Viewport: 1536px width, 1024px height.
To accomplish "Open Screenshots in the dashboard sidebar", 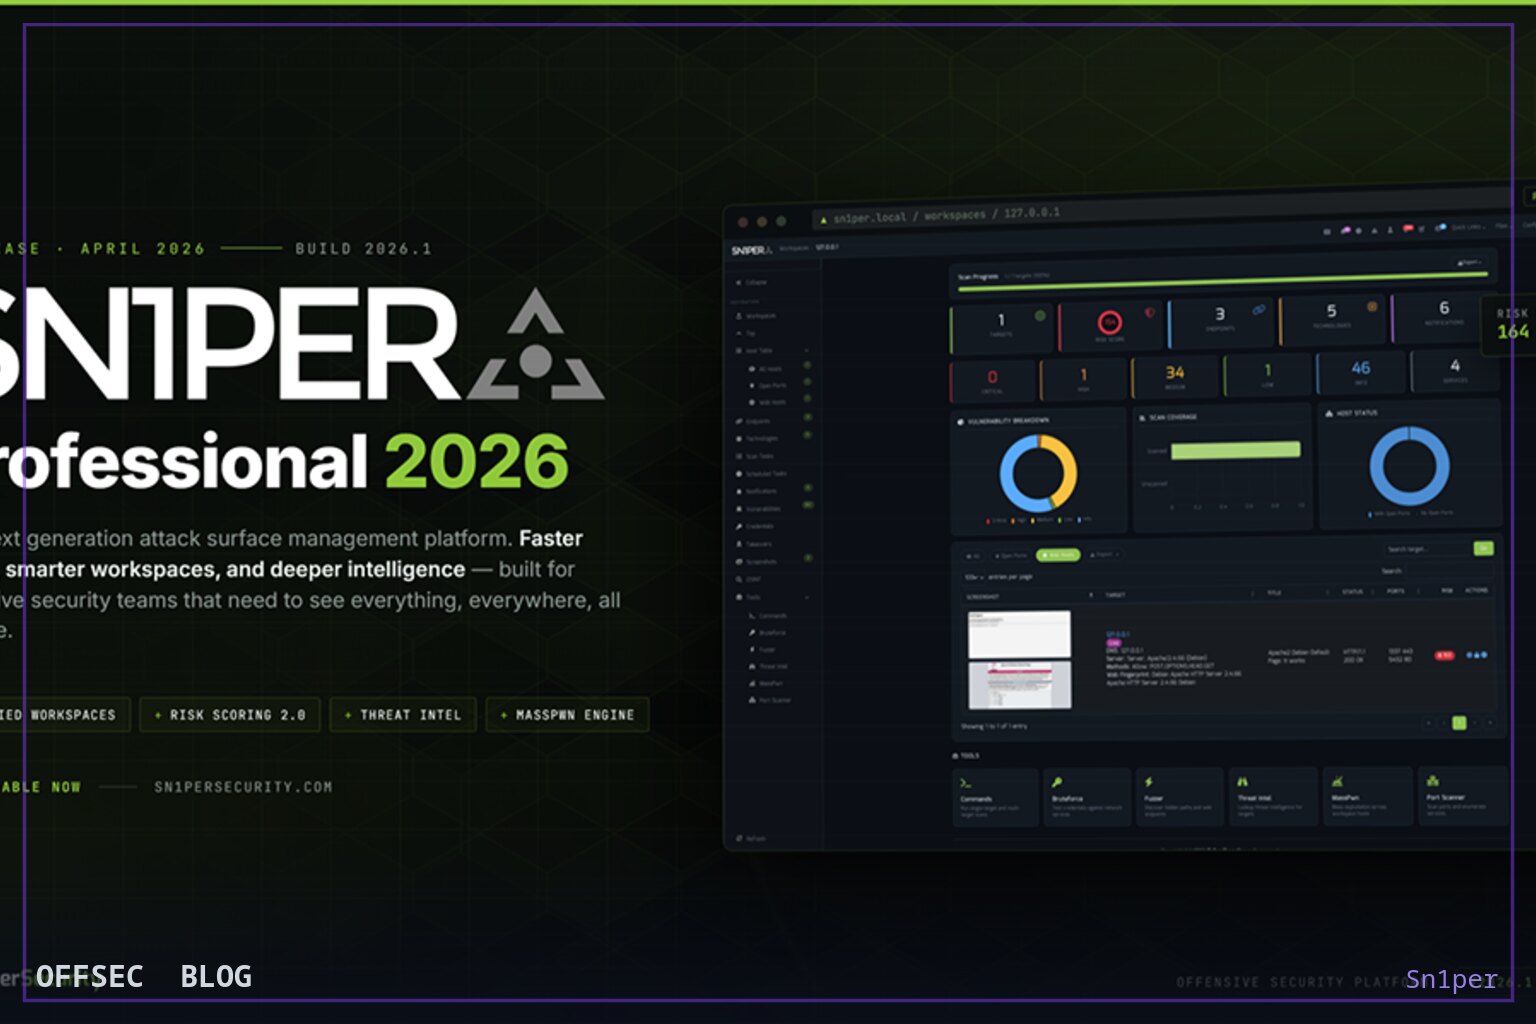I will click(x=757, y=561).
